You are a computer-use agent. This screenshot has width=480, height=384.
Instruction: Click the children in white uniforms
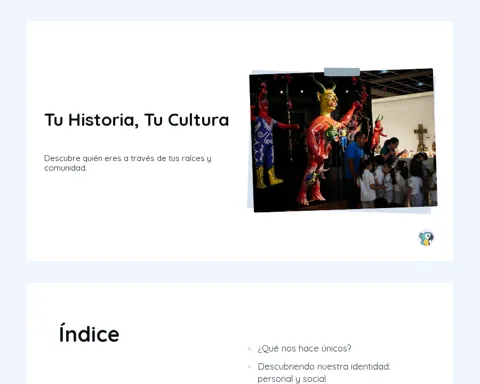pyautogui.click(x=397, y=182)
